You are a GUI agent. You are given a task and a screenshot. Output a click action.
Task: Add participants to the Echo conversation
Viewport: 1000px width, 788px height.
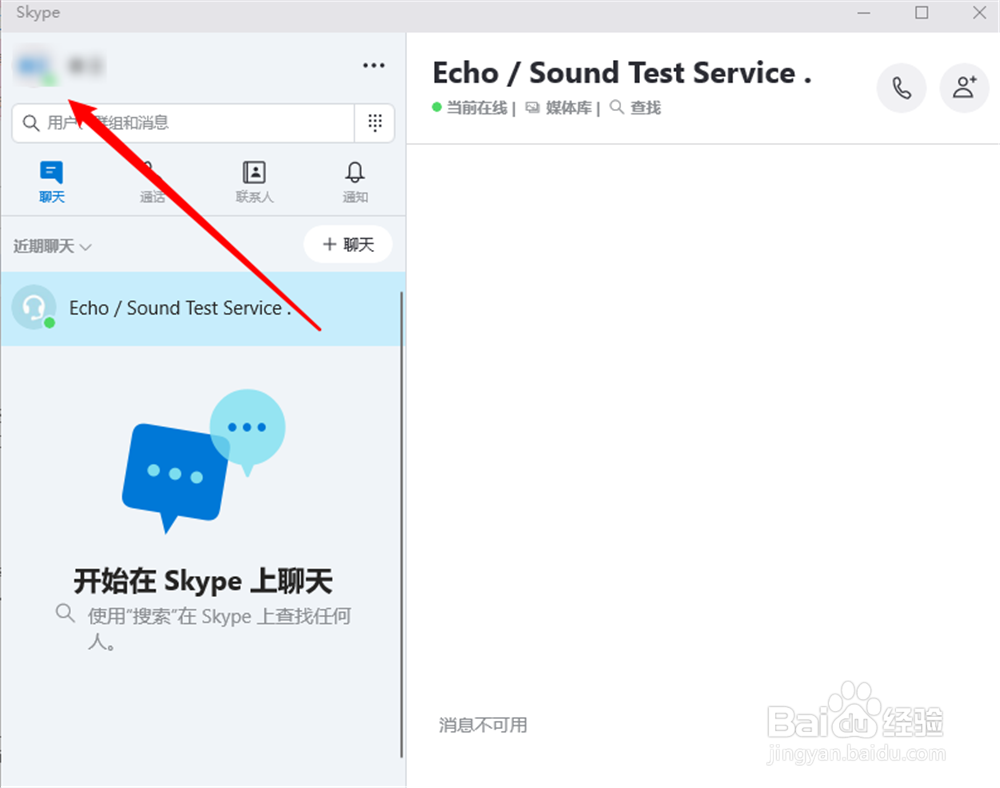964,88
